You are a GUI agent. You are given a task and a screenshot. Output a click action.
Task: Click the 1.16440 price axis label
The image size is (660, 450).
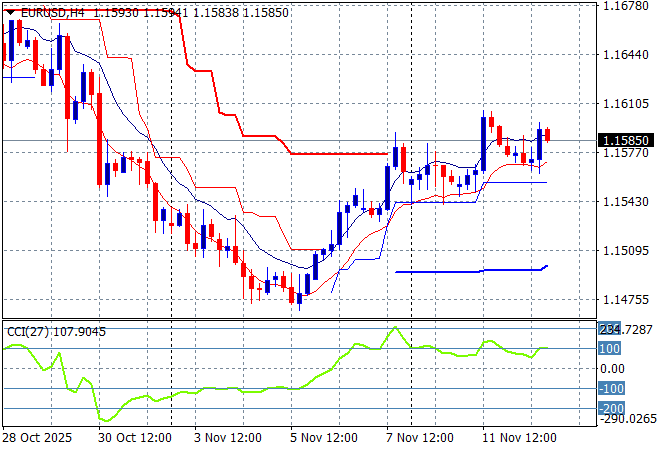[x=626, y=54]
